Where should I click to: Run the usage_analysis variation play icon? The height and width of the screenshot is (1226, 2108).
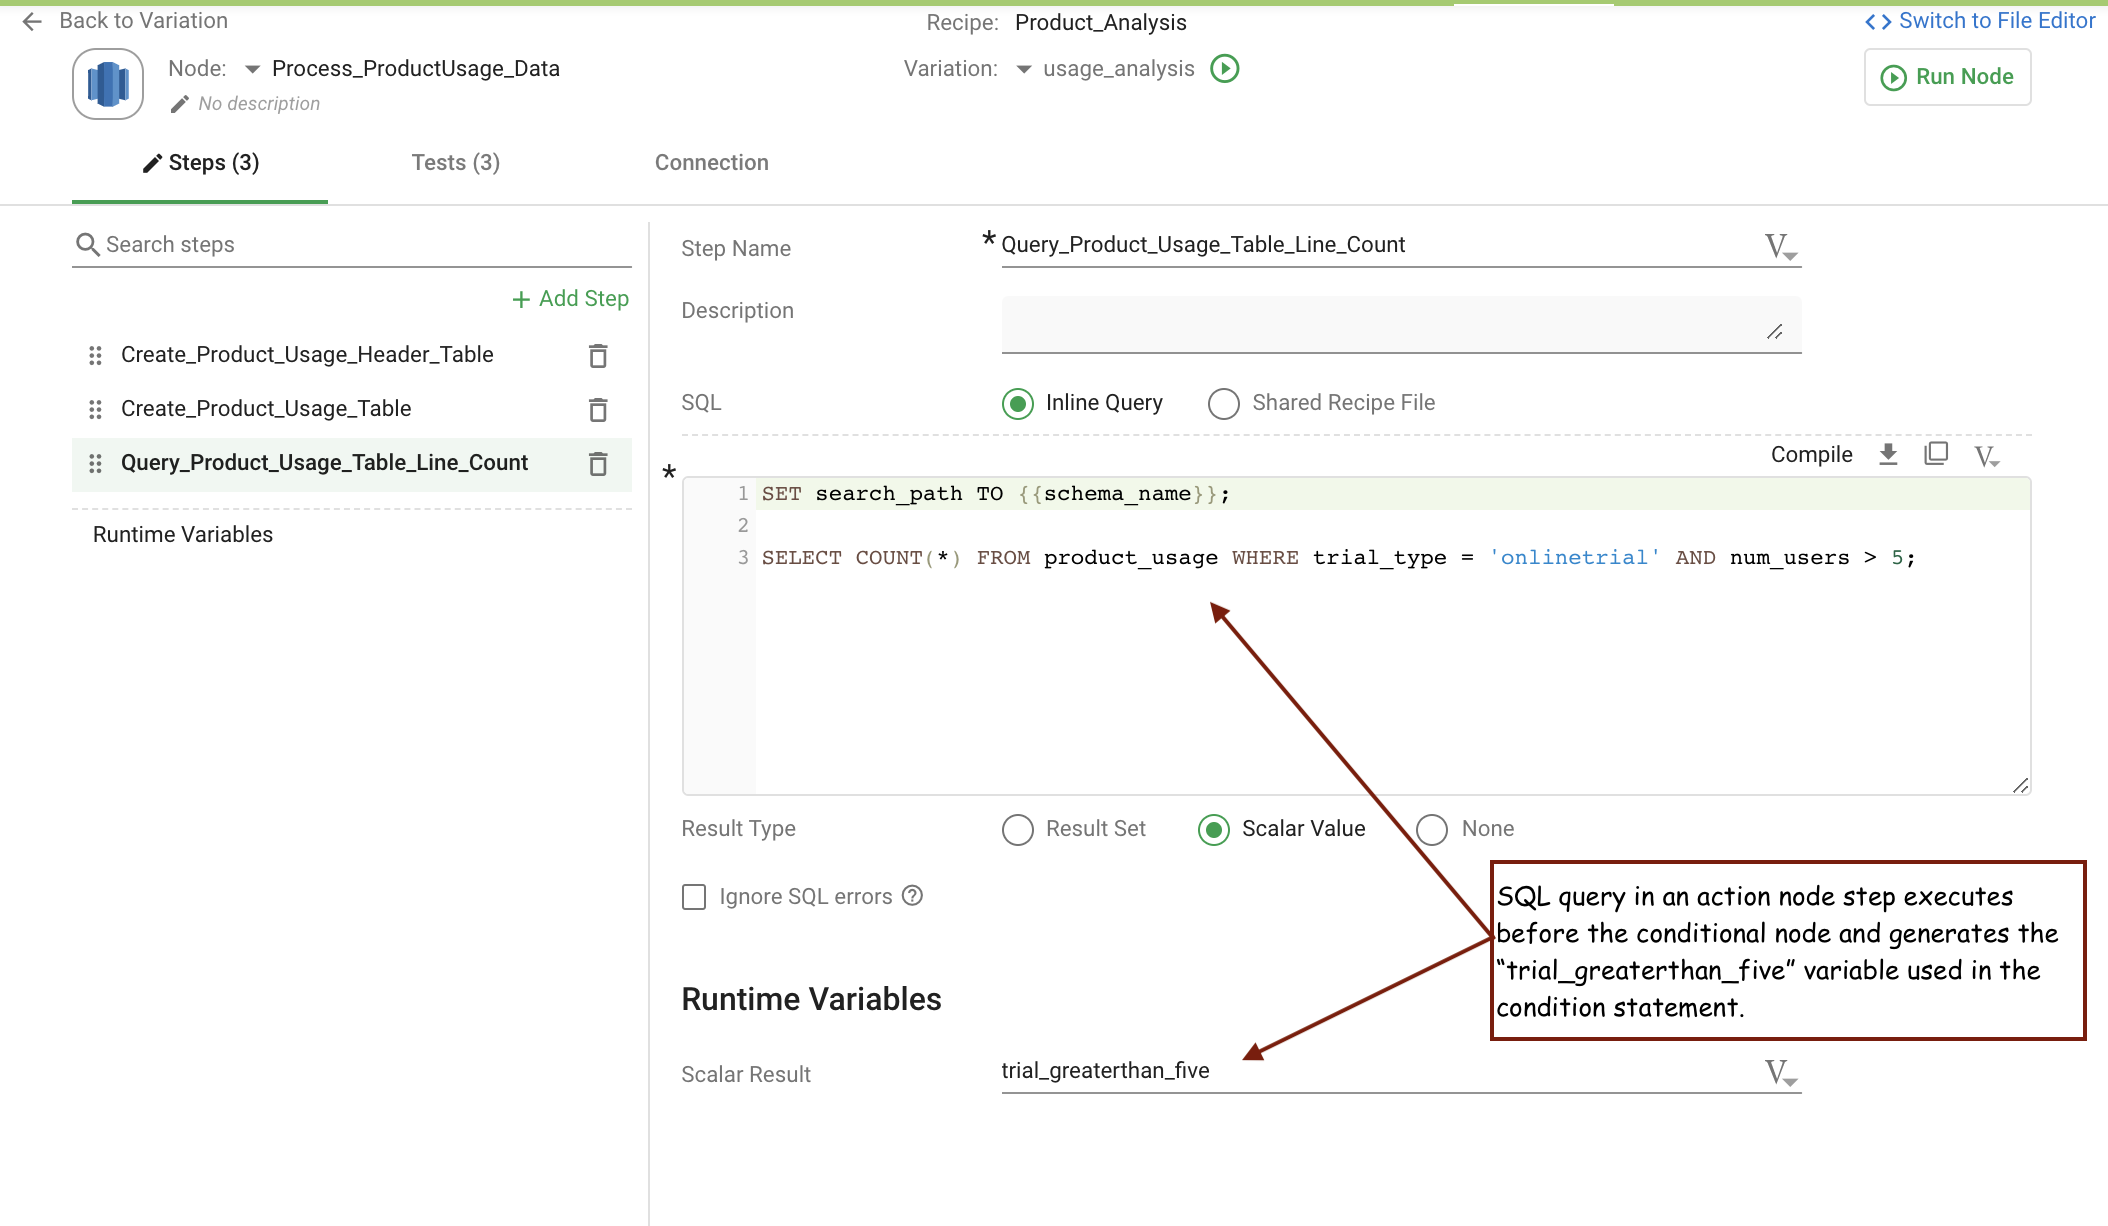point(1225,69)
